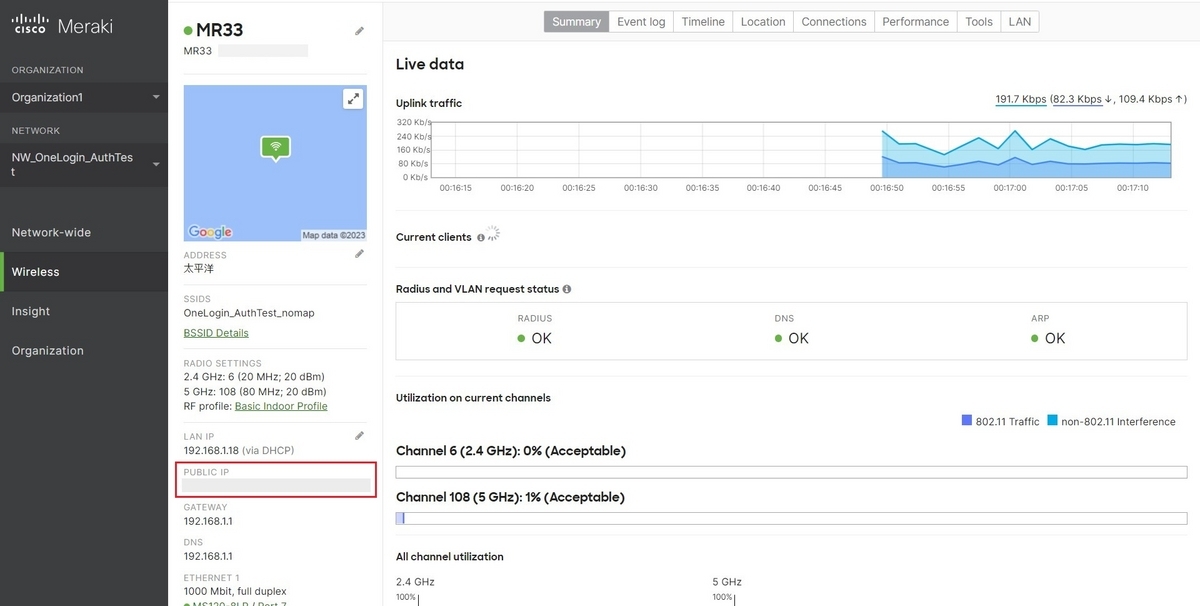Open the Basic Indoor Profile link
This screenshot has height=606, width=1200.
click(x=281, y=406)
